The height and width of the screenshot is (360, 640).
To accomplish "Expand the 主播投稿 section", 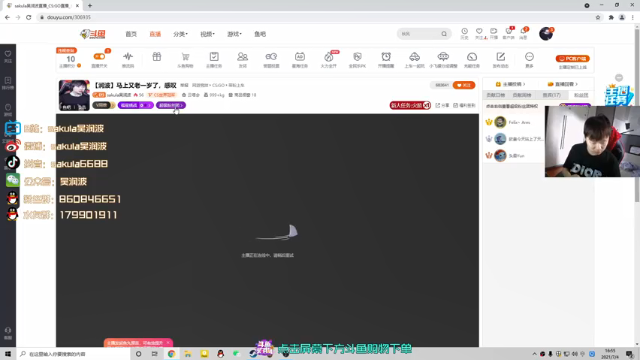I will click(510, 84).
